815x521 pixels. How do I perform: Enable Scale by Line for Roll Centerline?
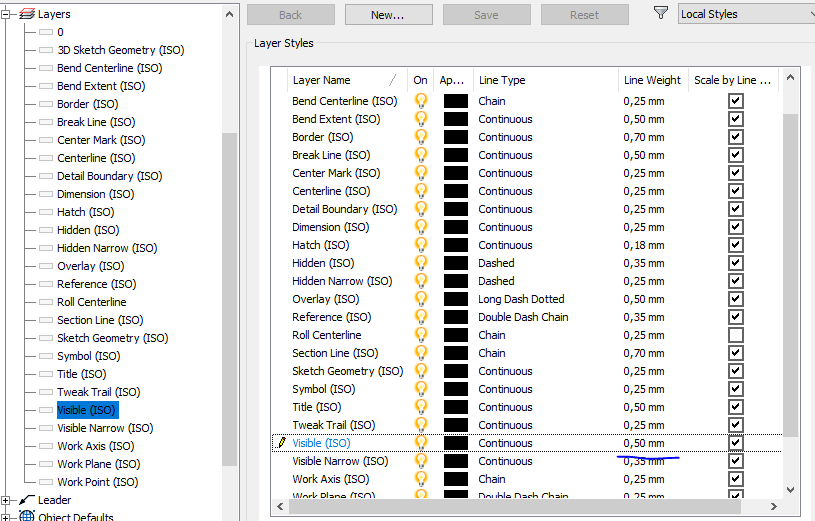point(735,335)
